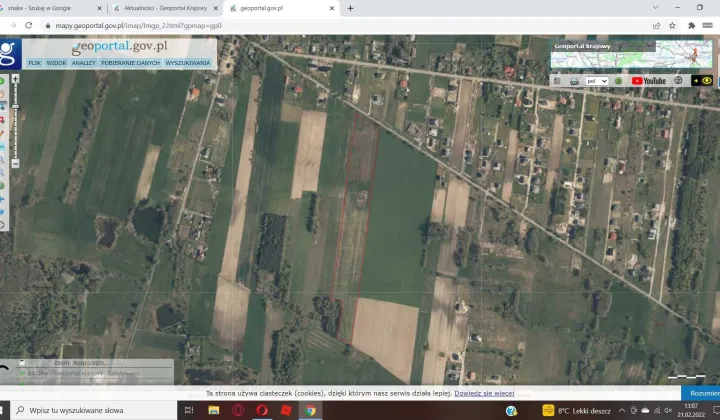
Task: Open a new browser tab
Action: (350, 8)
